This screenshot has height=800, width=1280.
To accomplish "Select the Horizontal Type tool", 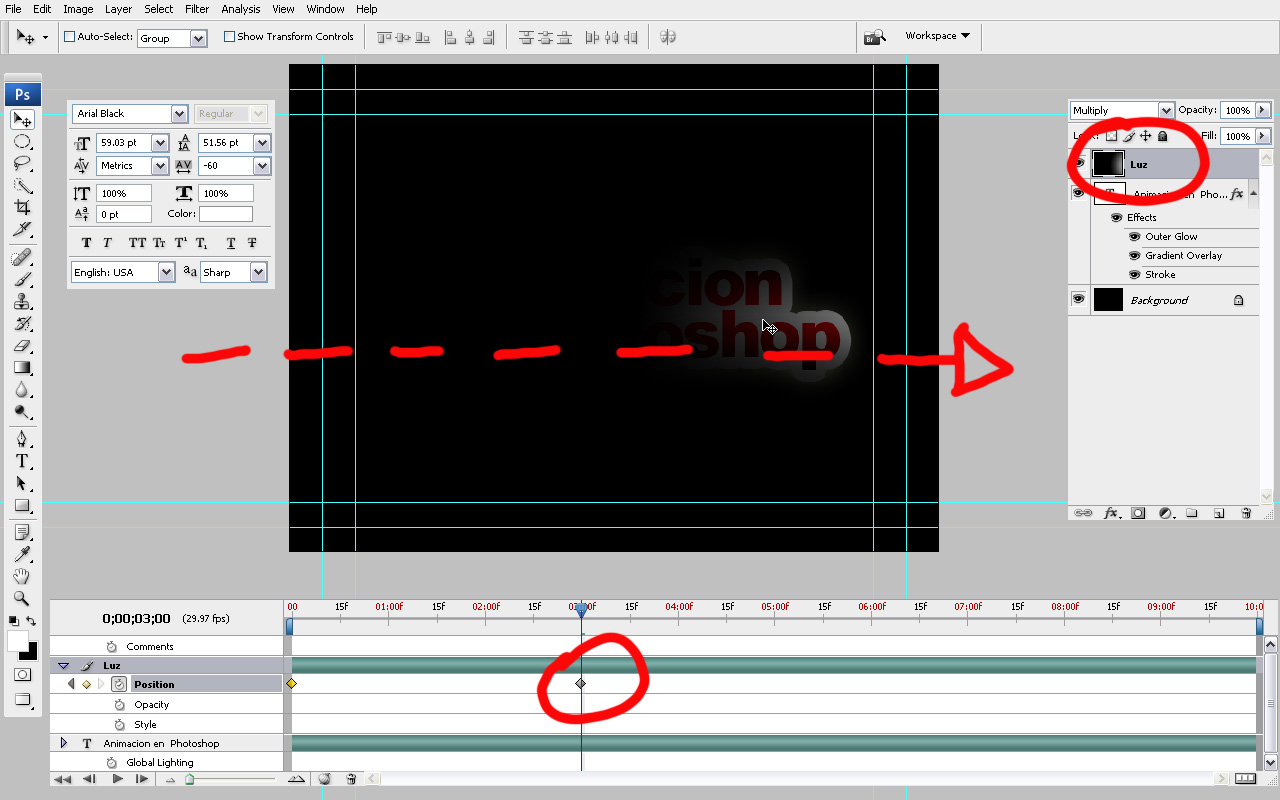I will coord(22,461).
